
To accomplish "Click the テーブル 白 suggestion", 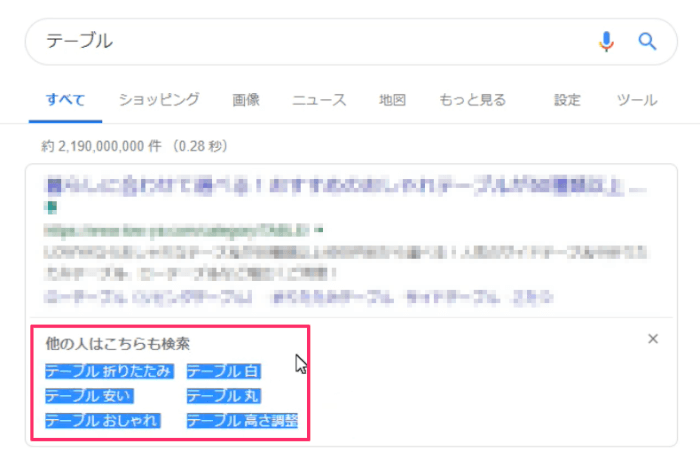I will [x=224, y=371].
